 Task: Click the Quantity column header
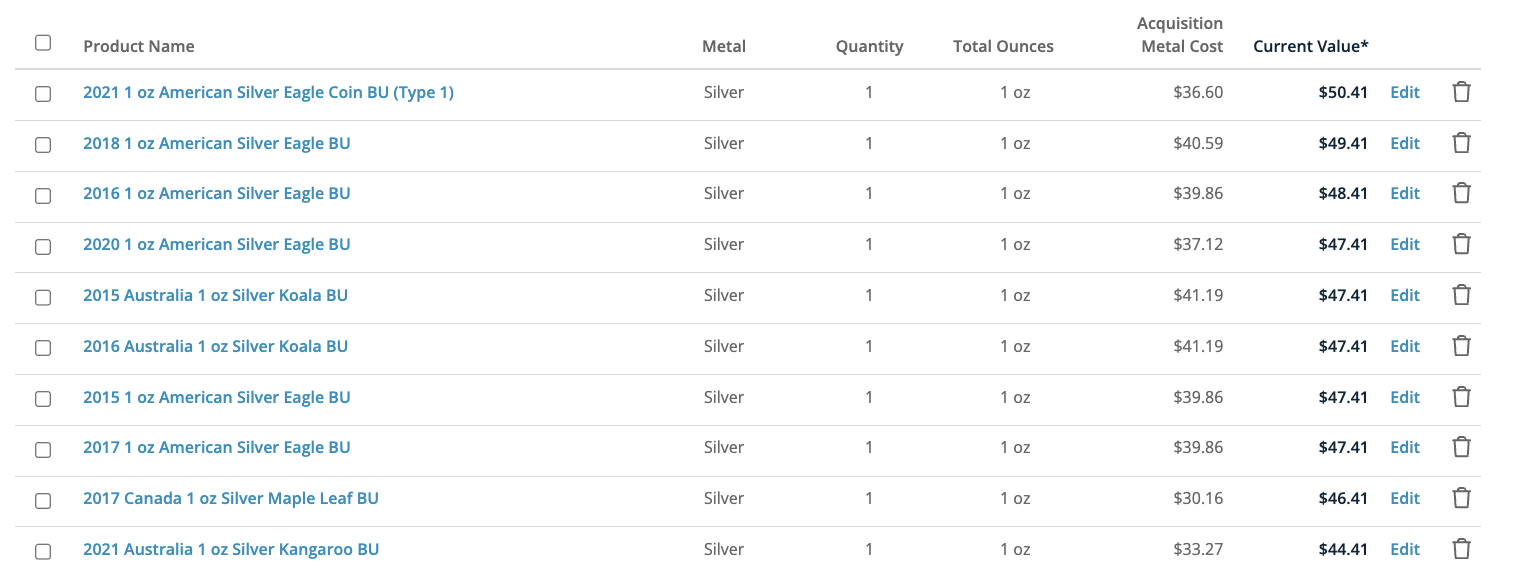pyautogui.click(x=869, y=46)
